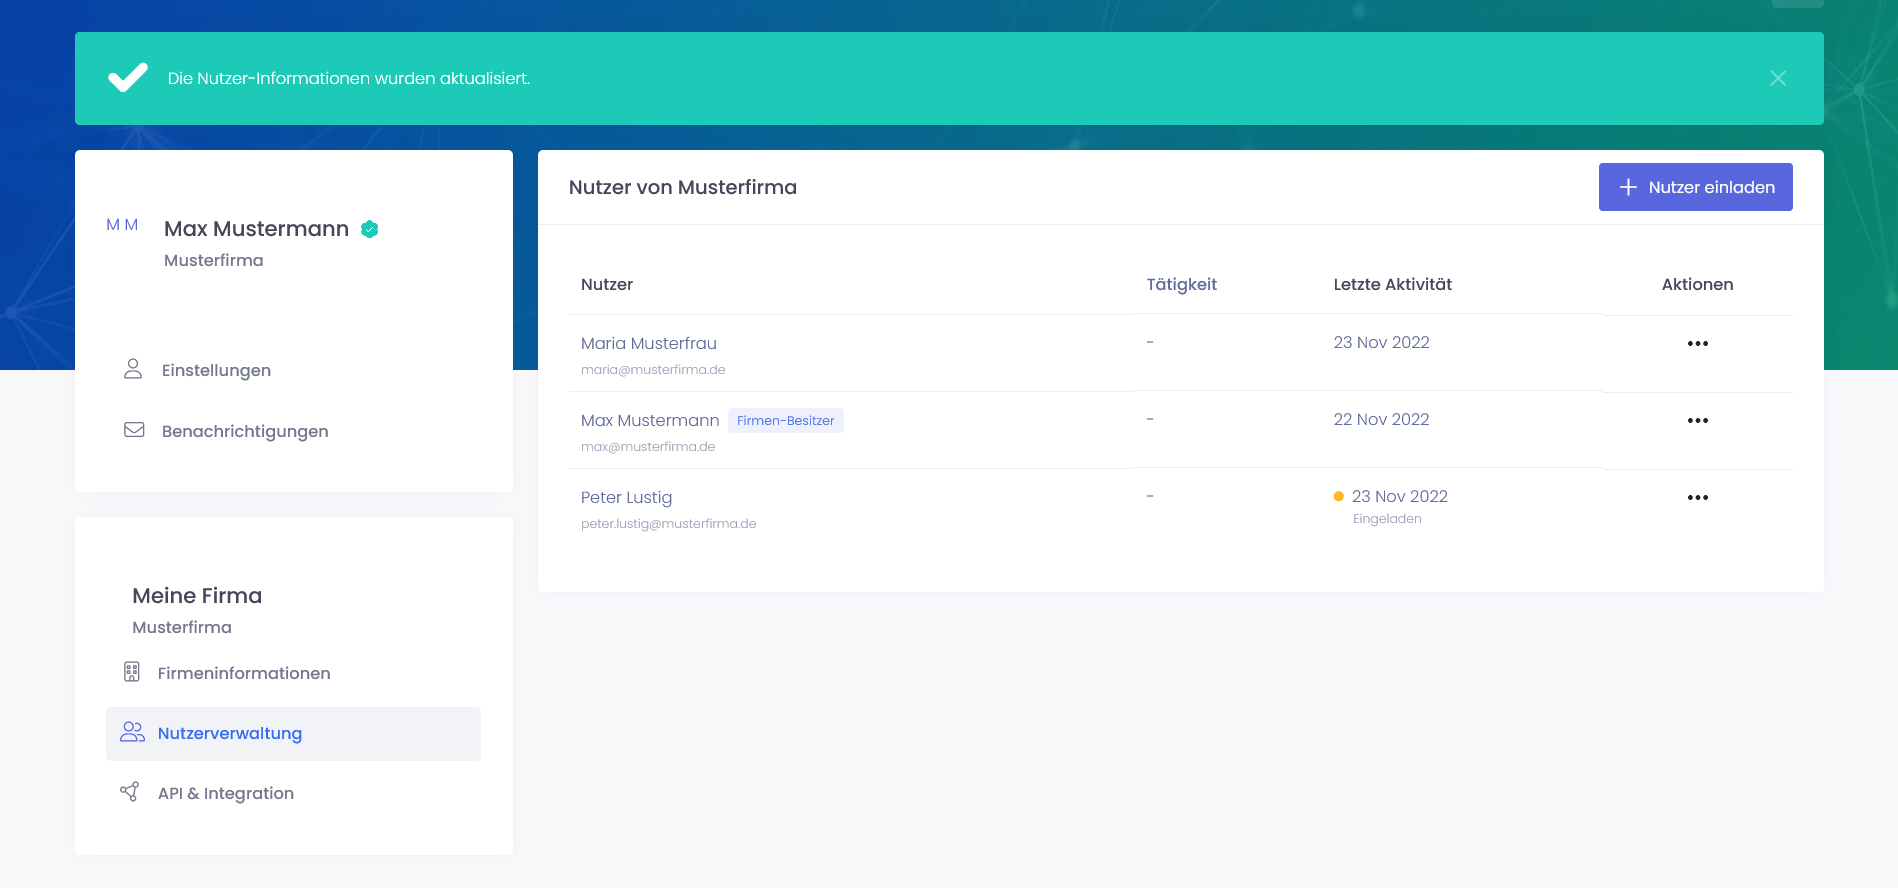The image size is (1898, 888).
Task: Click the Peter Lustig user name
Action: click(x=626, y=497)
